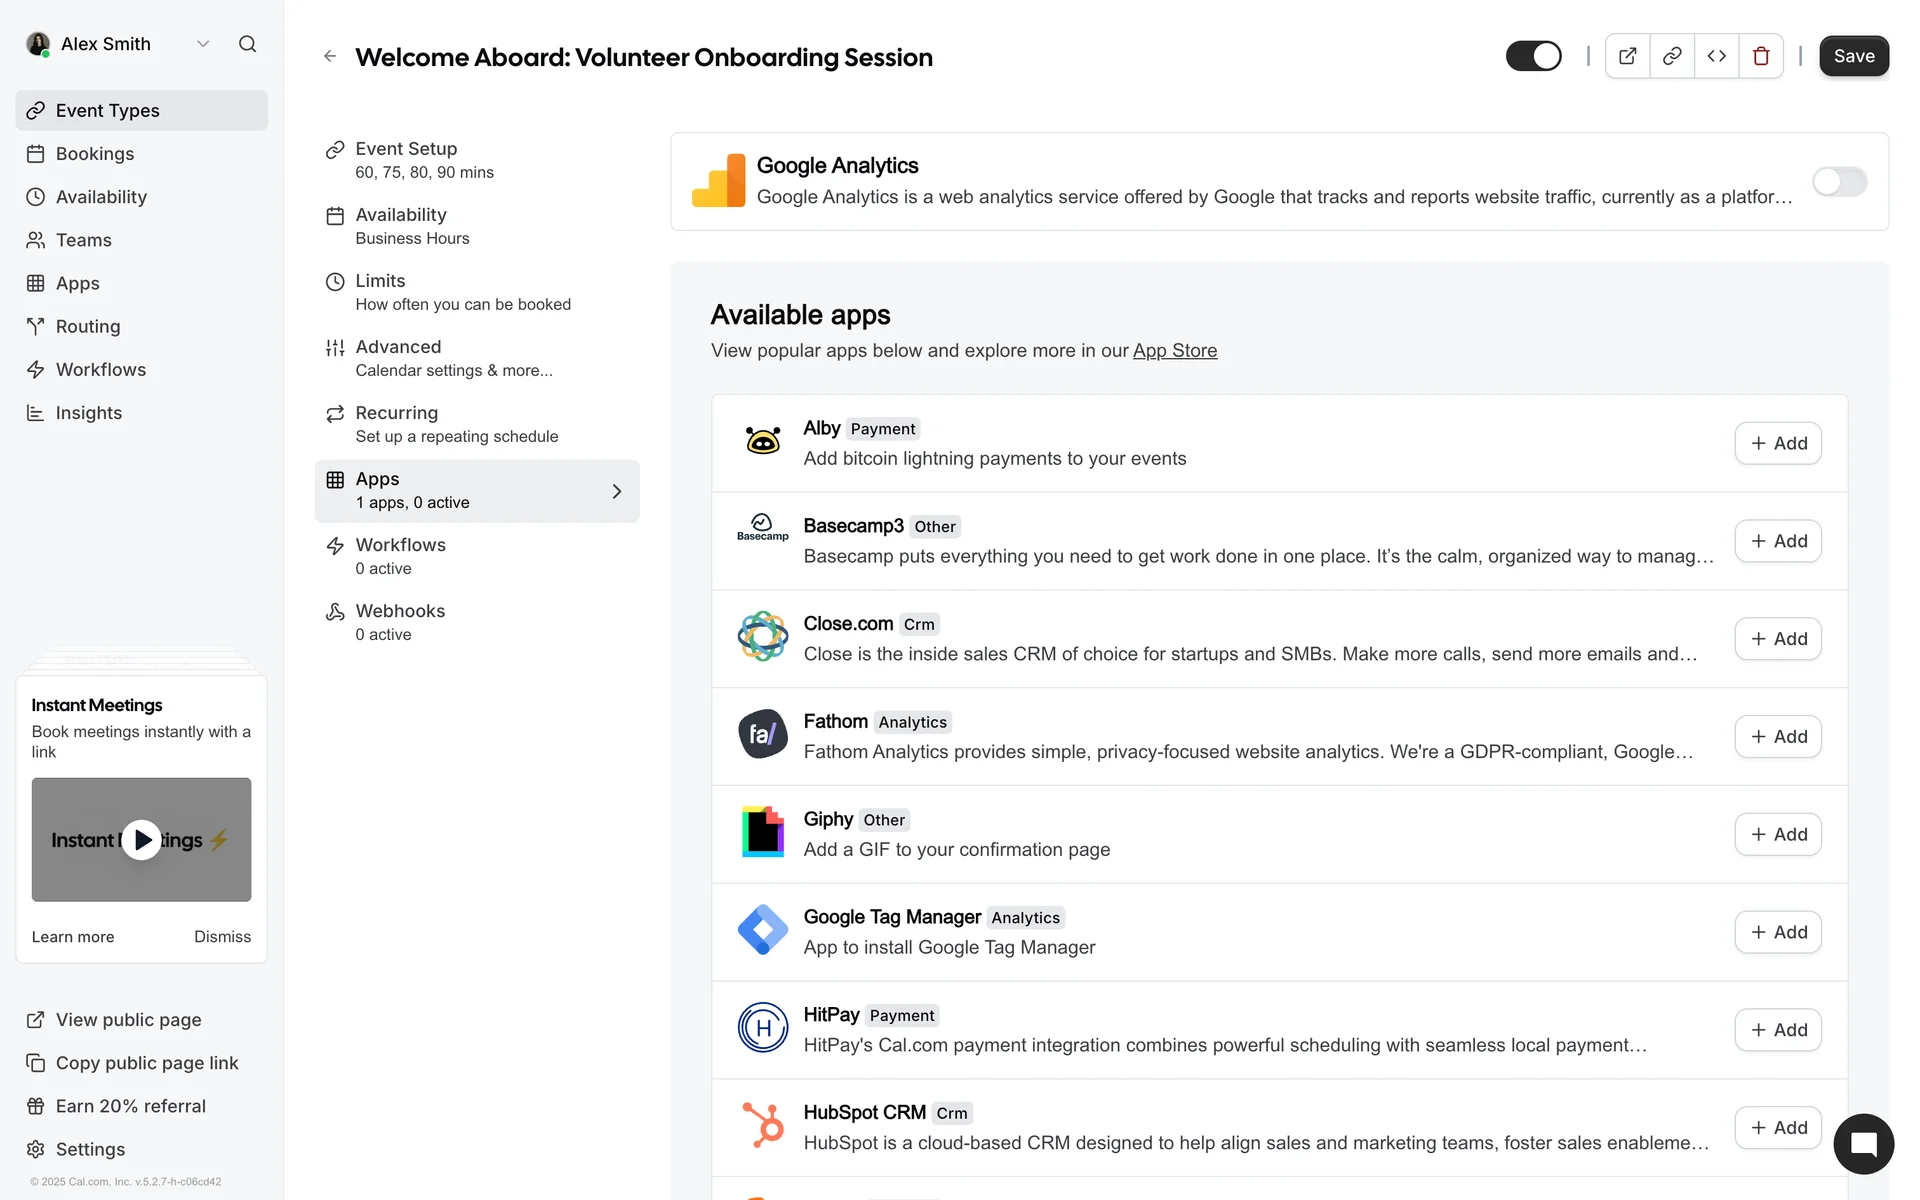This screenshot has height=1200, width=1920.
Task: Click the Google Tag Manager logo
Action: (763, 931)
